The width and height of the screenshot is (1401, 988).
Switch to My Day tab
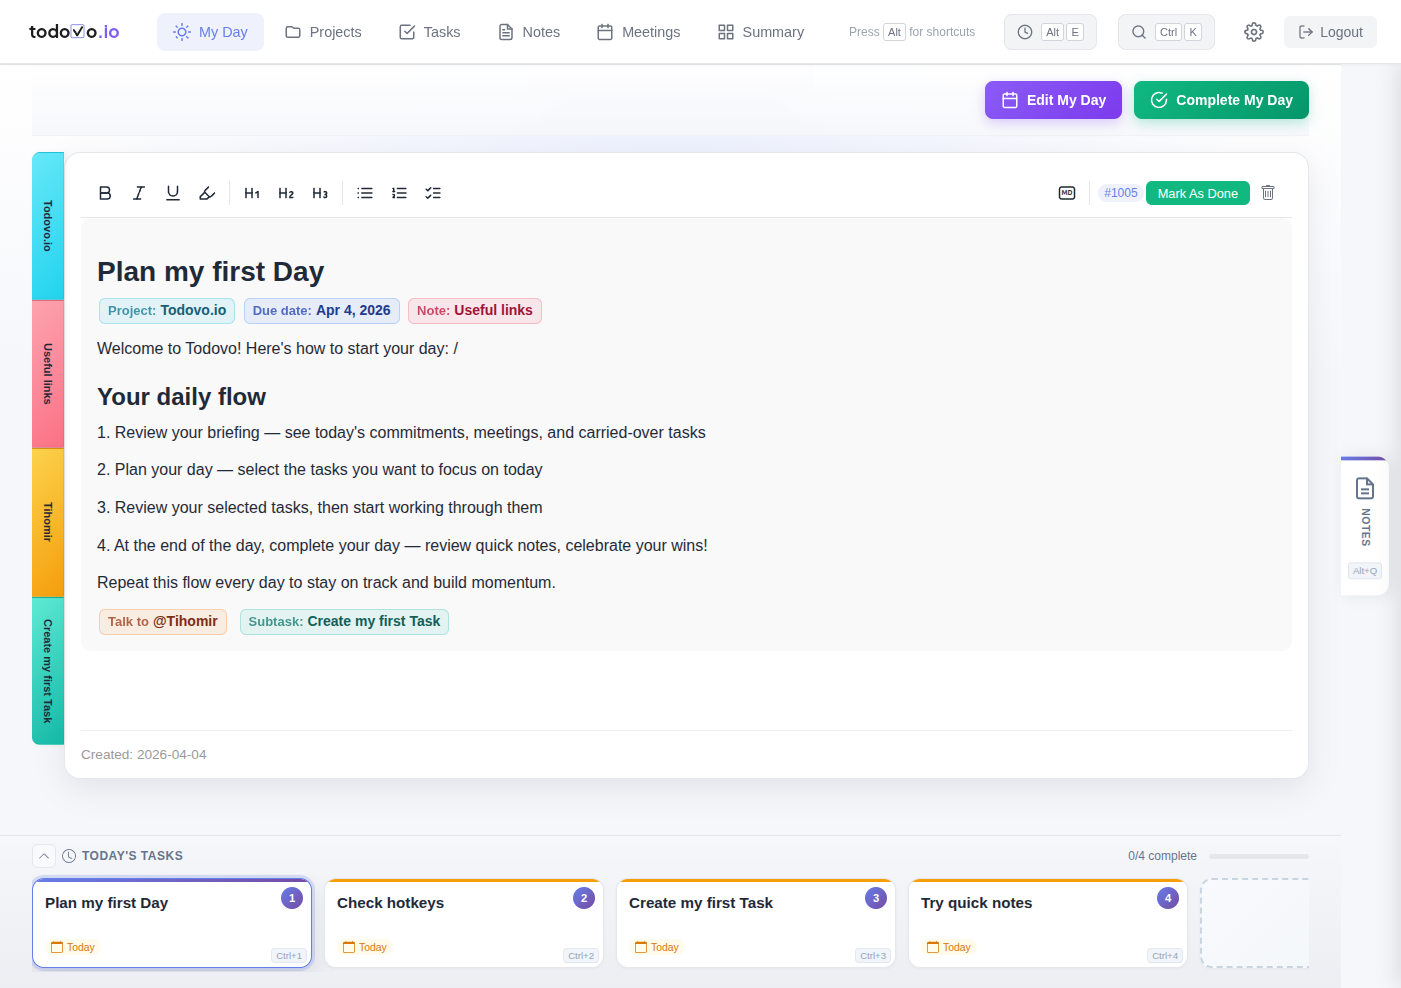coord(210,32)
